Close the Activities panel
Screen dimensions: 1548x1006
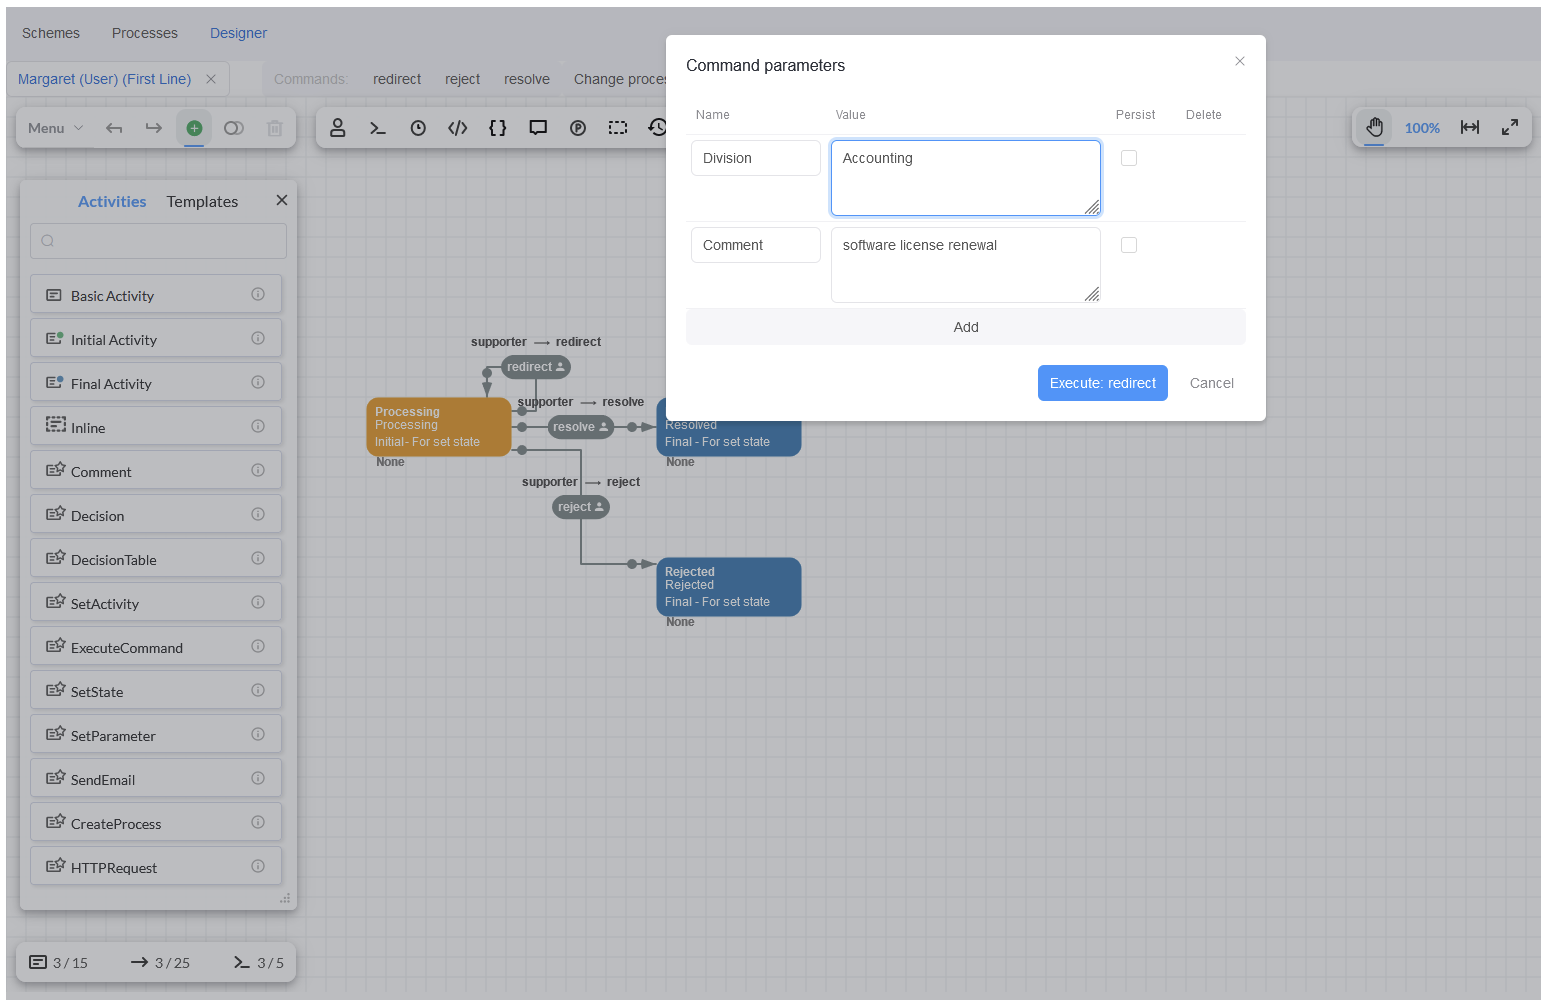[x=282, y=200]
